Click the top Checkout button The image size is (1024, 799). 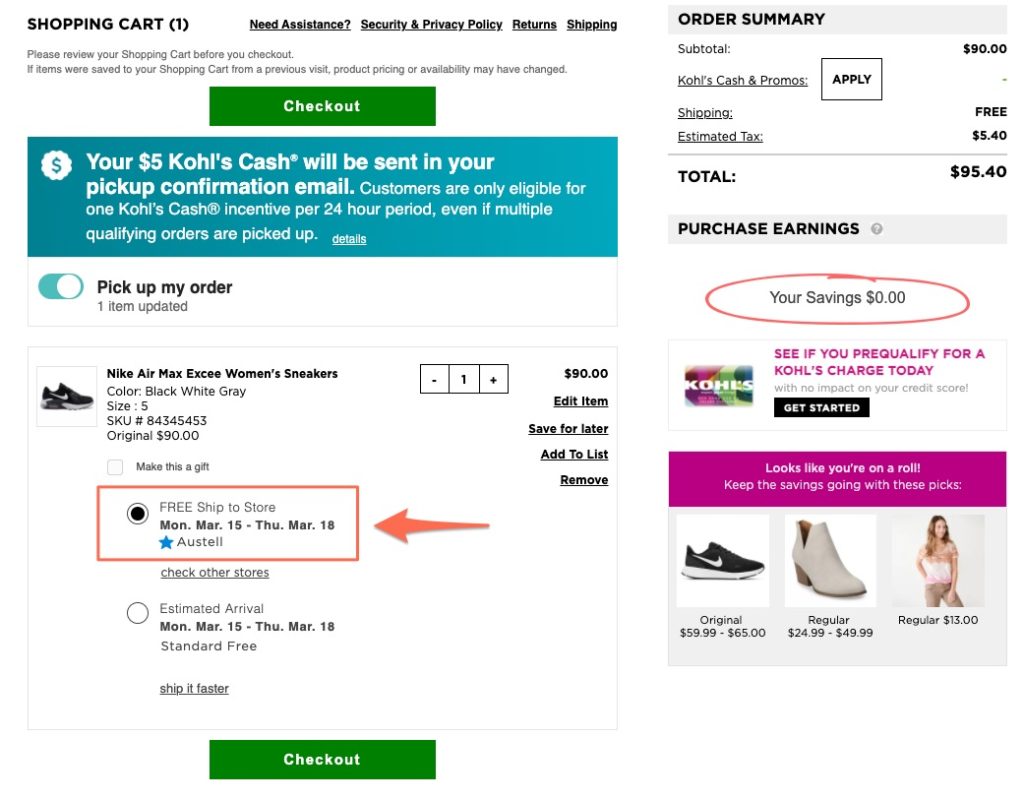[321, 105]
